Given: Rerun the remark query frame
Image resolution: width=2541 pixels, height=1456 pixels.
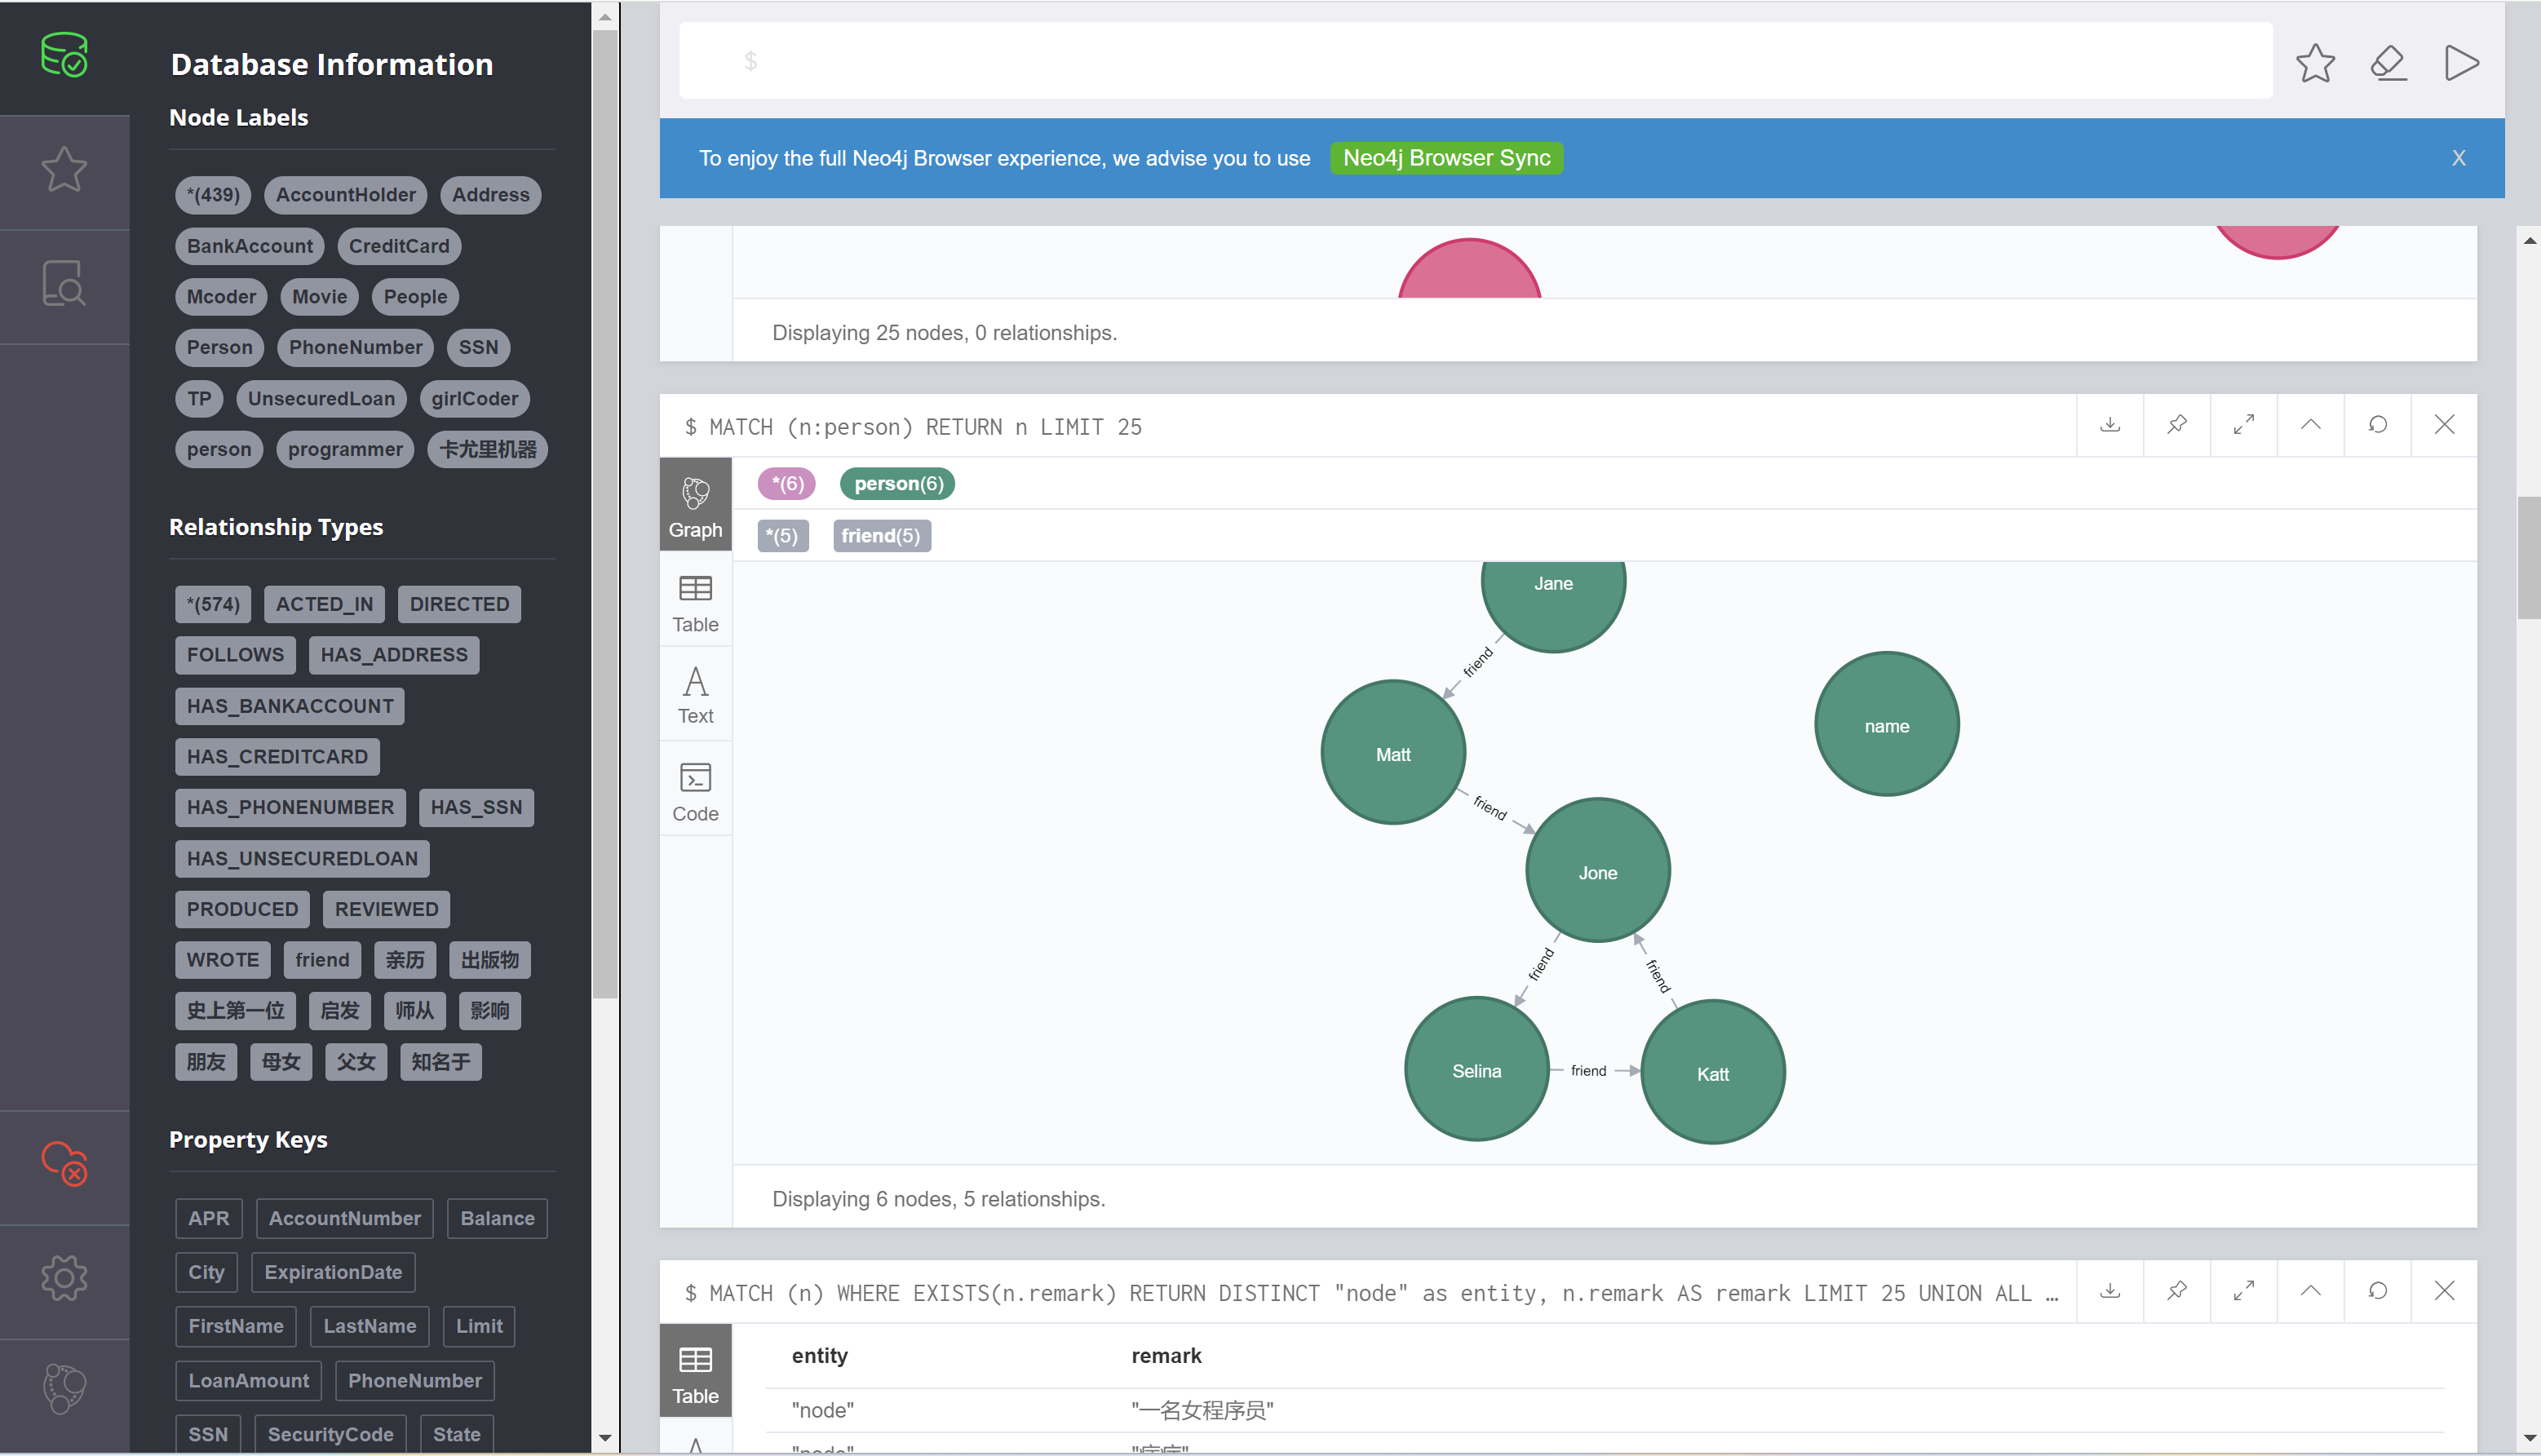Looking at the screenshot, I should [x=2378, y=1291].
